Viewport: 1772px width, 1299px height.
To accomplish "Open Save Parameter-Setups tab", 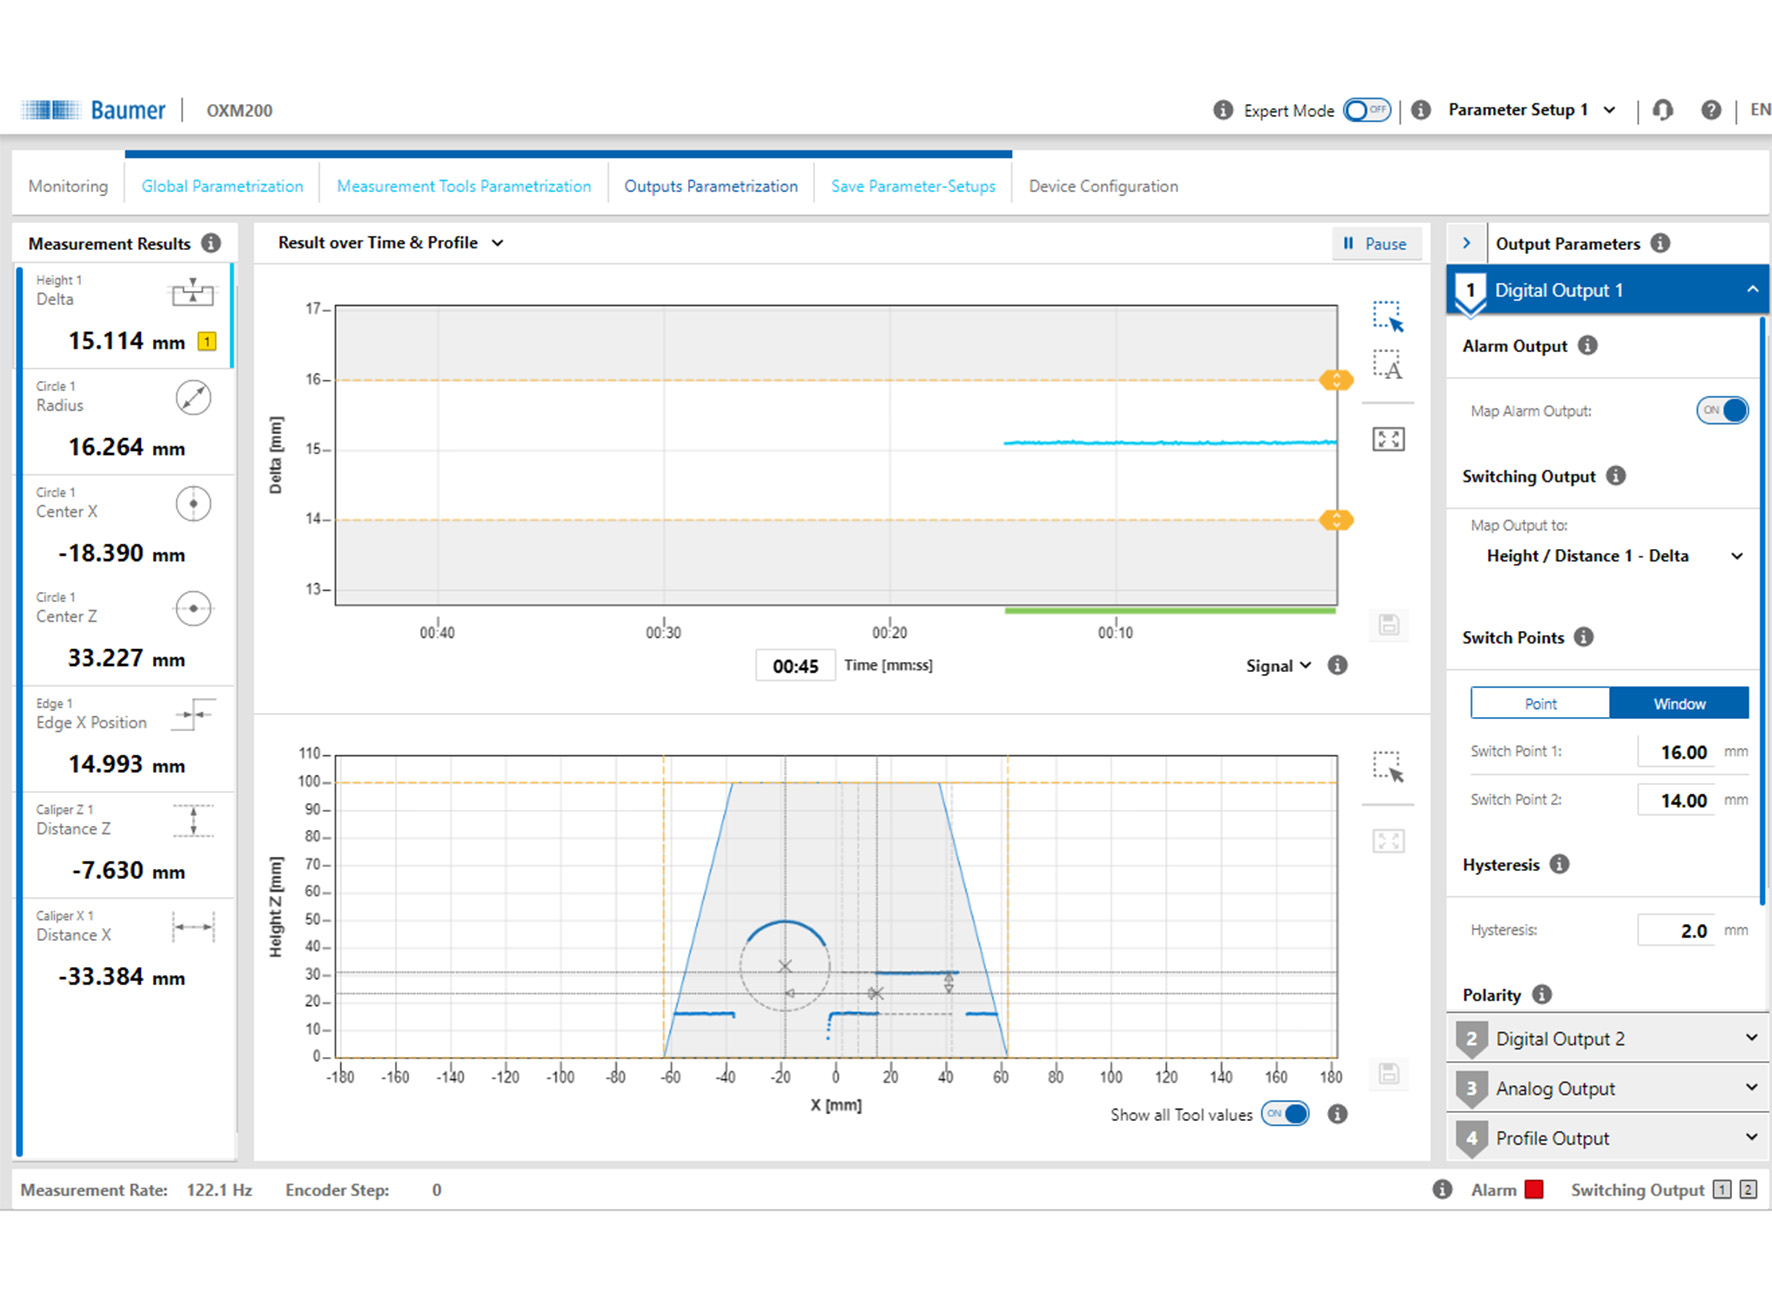I will [913, 186].
